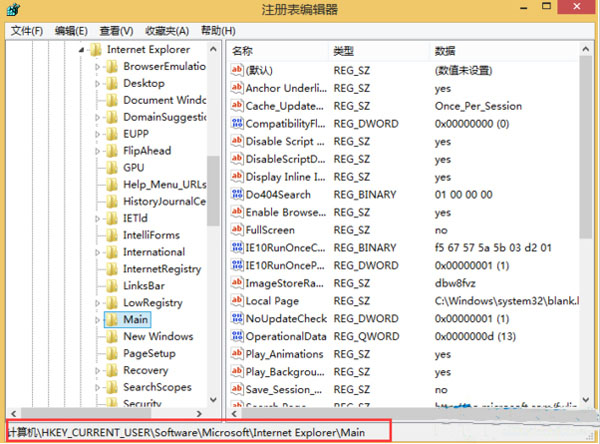Image resolution: width=600 pixels, height=444 pixels.
Task: Collapse the Internet Explorer tree node
Action: pyautogui.click(x=81, y=50)
